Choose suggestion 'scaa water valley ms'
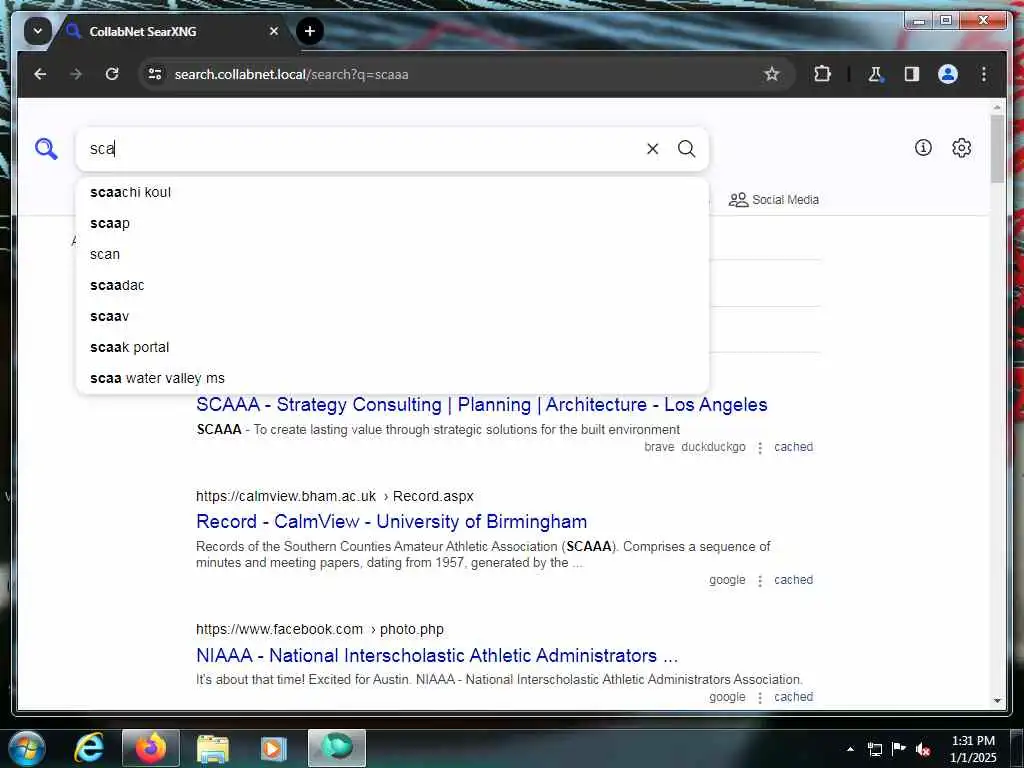 tap(392, 378)
